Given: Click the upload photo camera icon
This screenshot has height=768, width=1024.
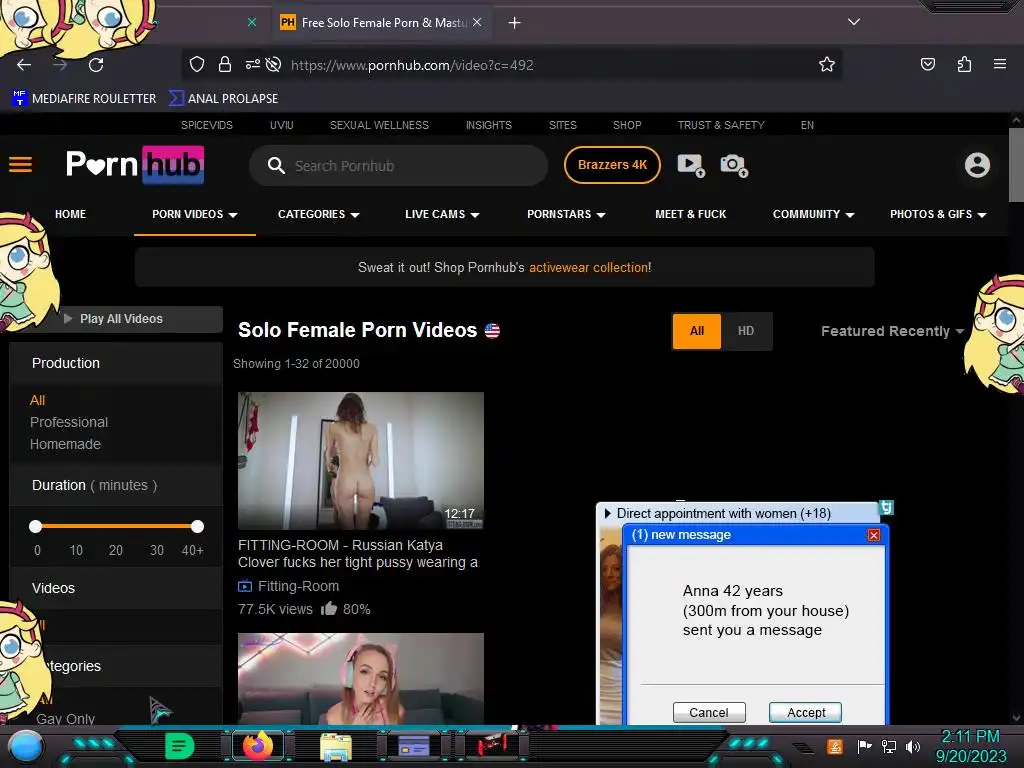Looking at the screenshot, I should tap(734, 165).
